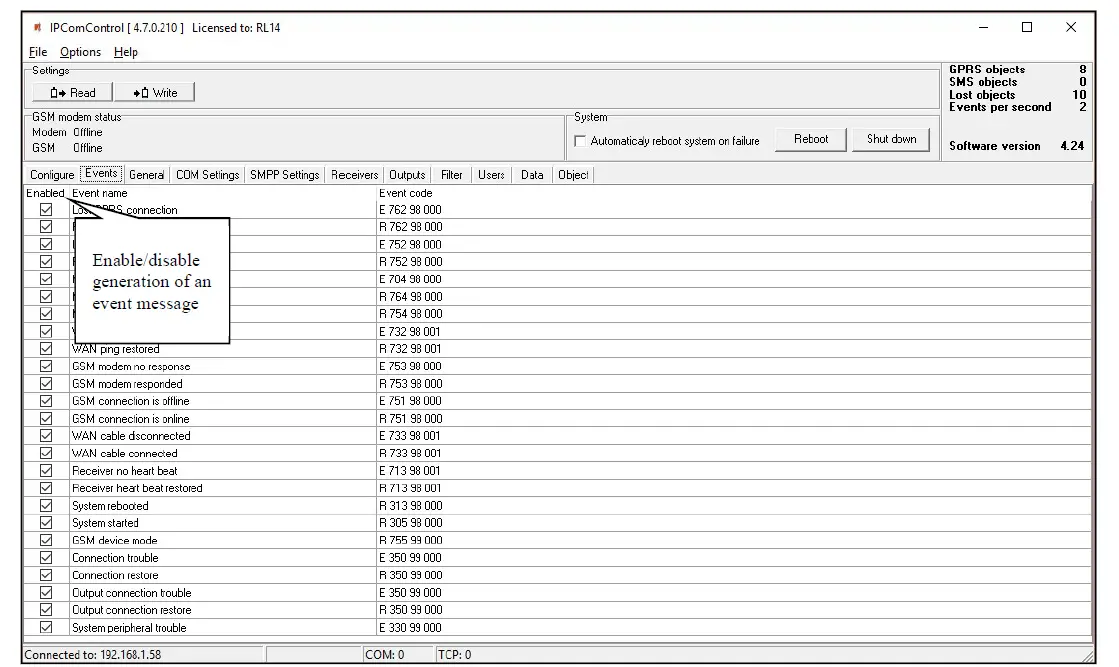Screen dimensions: 1119x667
Task: Toggle System started checkbox
Action: (46, 523)
